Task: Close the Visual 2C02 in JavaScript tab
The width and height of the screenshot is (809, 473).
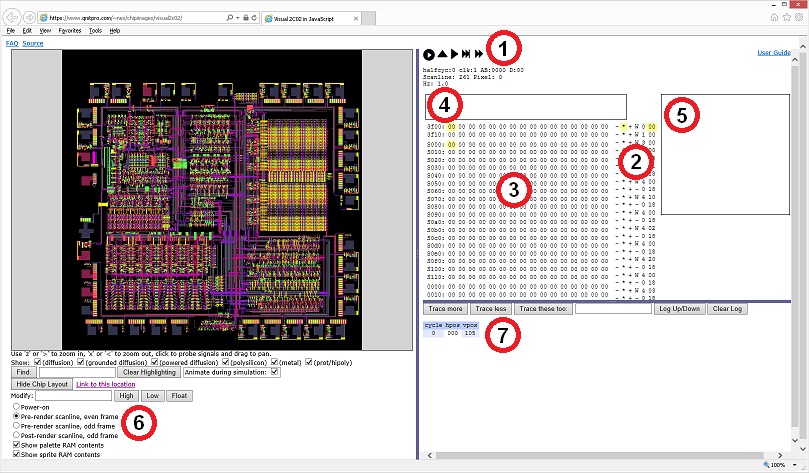Action: (x=355, y=19)
